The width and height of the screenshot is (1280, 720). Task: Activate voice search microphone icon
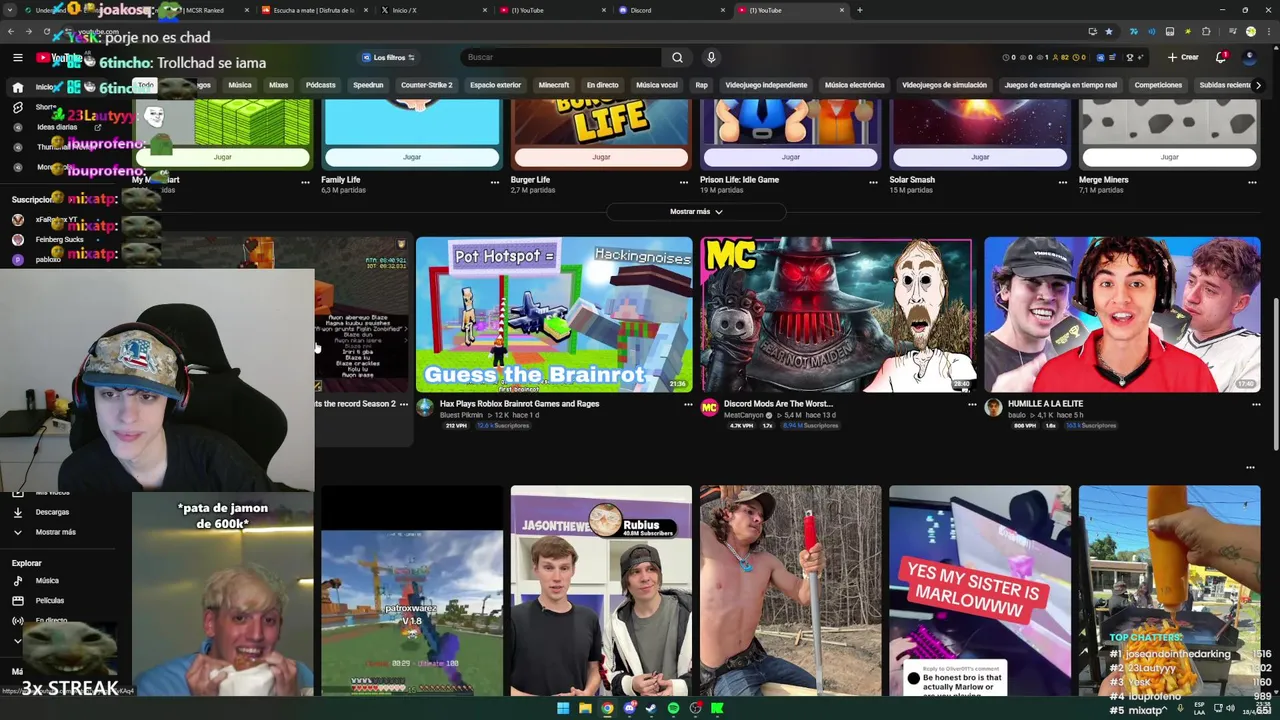click(711, 57)
